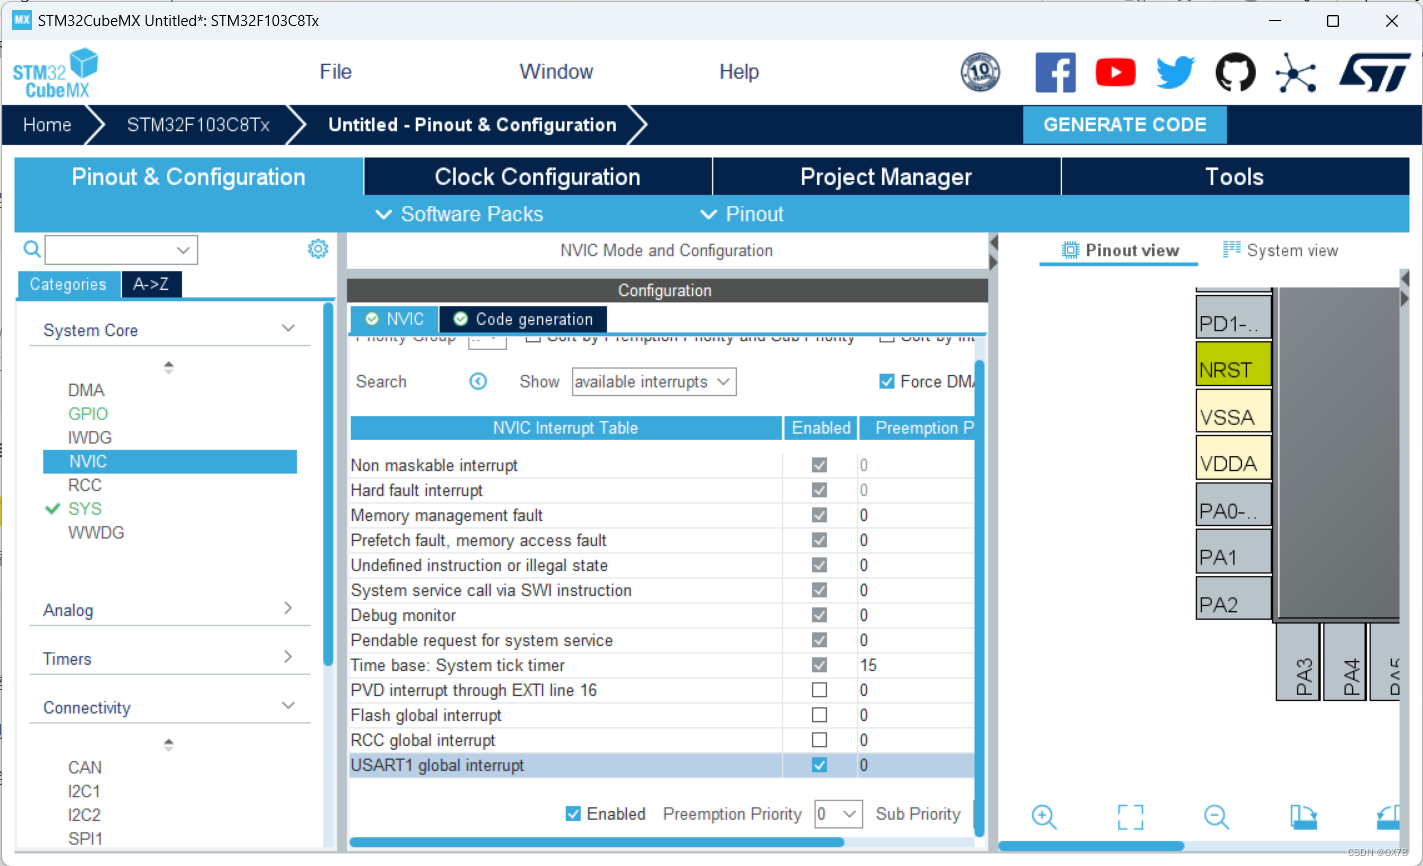Click the NRST pin on the chip
The height and width of the screenshot is (866, 1423).
(1234, 364)
